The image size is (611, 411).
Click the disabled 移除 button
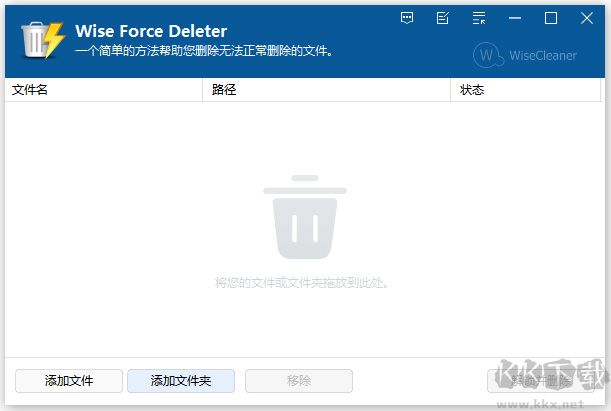(299, 381)
